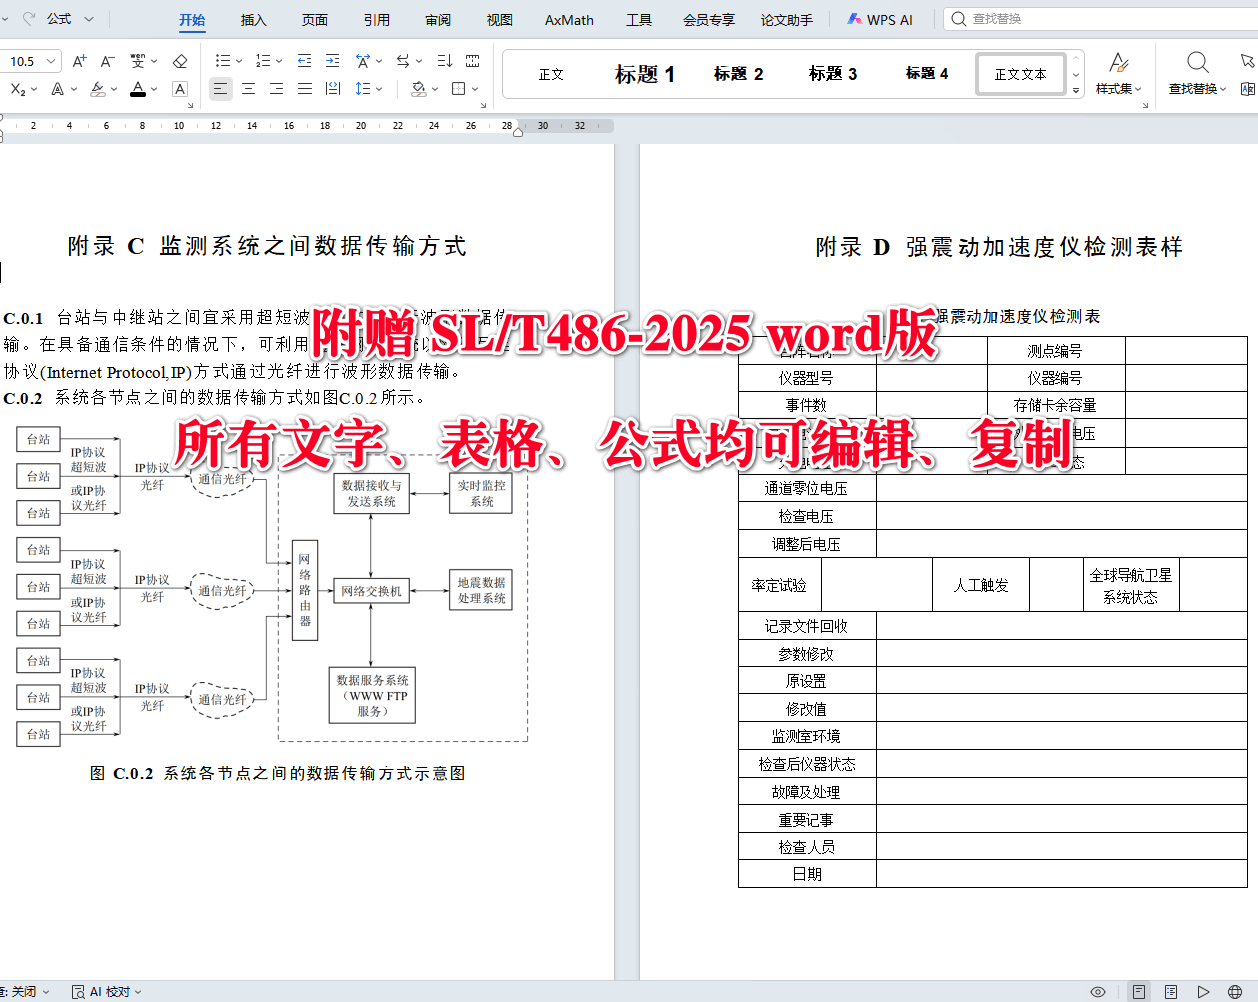
Task: Increase font size with A+ icon
Action: 80,61
